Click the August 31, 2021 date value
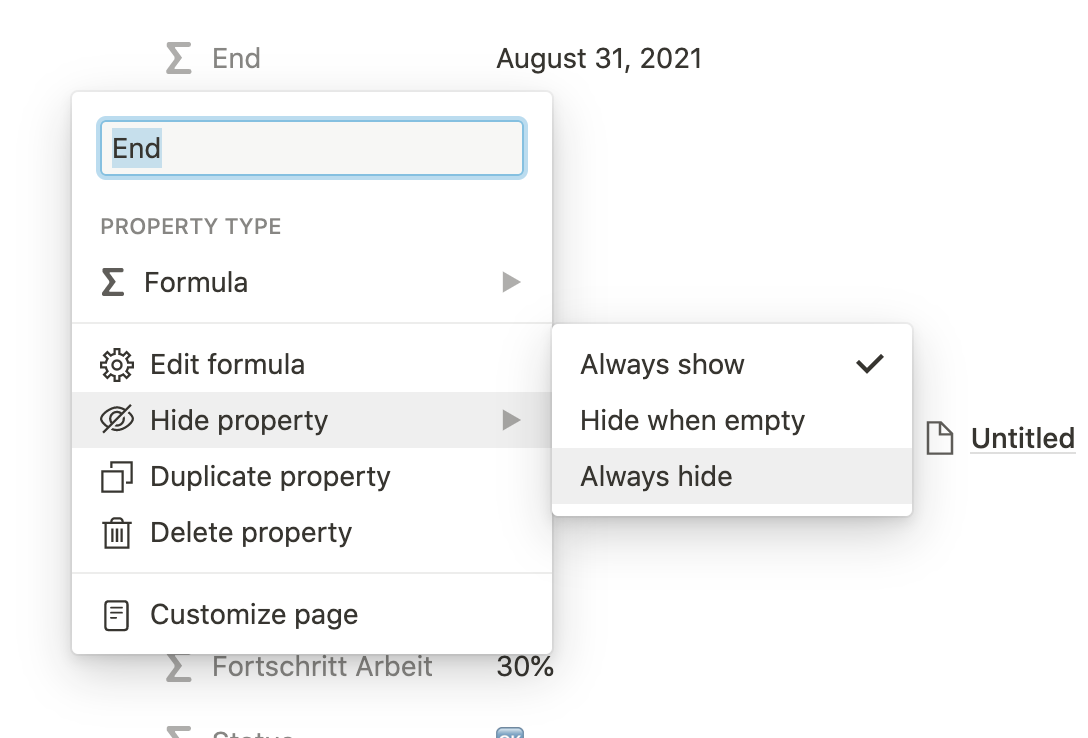 [600, 59]
